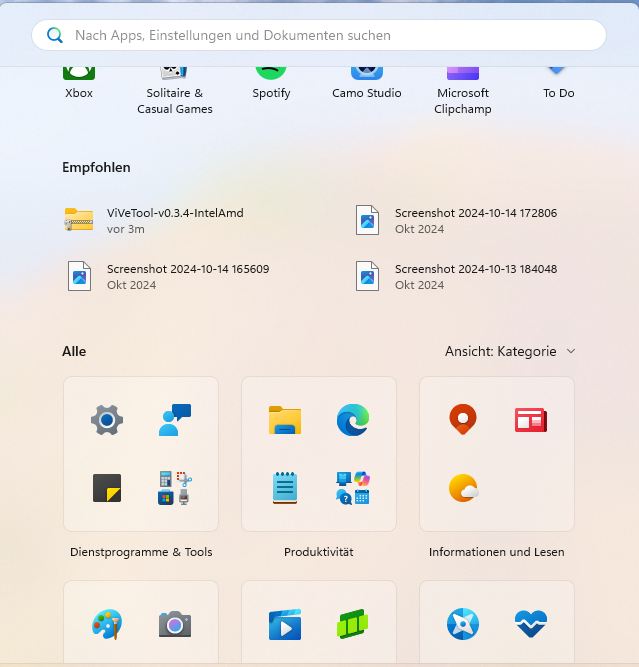Launch the green Xbox Game Bar icon
This screenshot has height=667, width=639.
(x=353, y=624)
